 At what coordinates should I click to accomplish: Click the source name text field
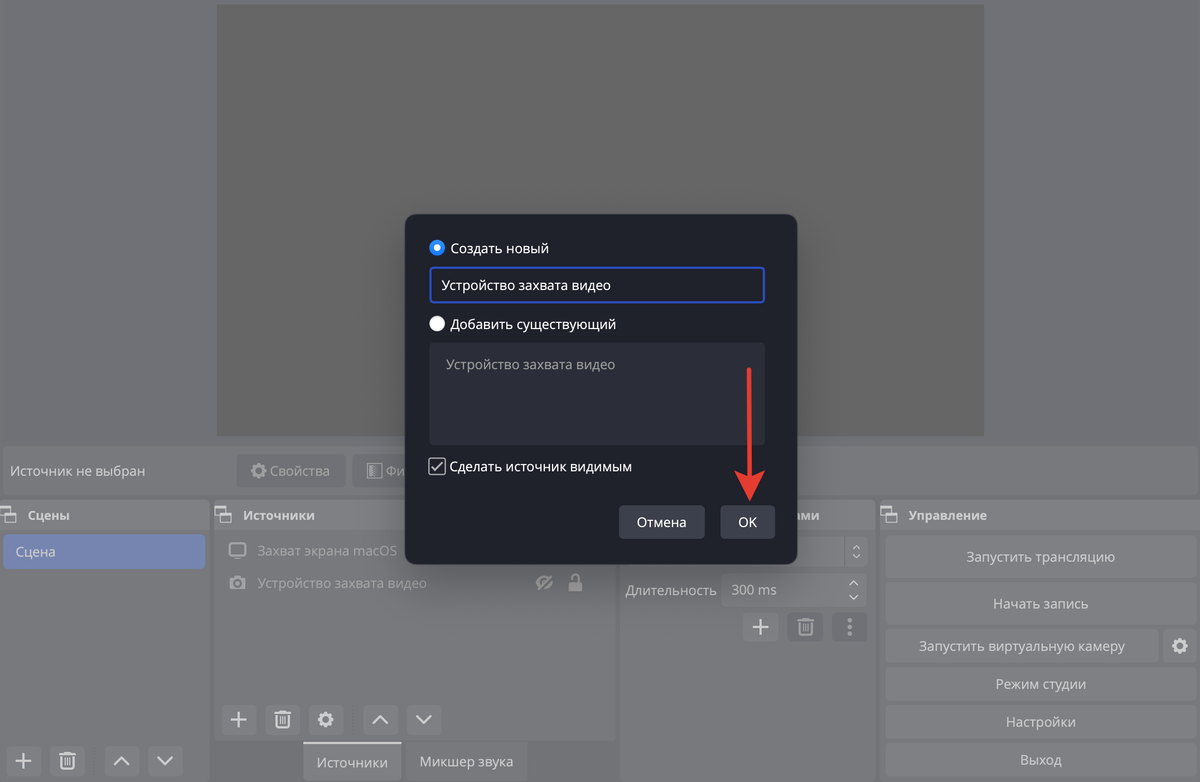pyautogui.click(x=596, y=285)
